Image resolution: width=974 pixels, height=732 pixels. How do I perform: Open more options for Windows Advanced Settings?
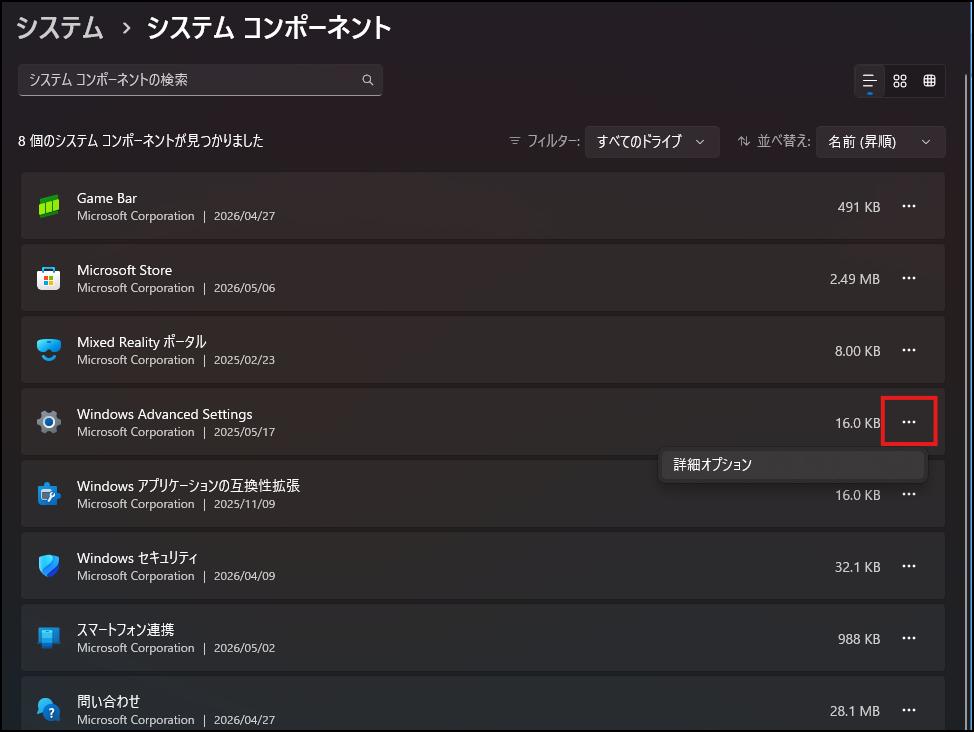(909, 423)
